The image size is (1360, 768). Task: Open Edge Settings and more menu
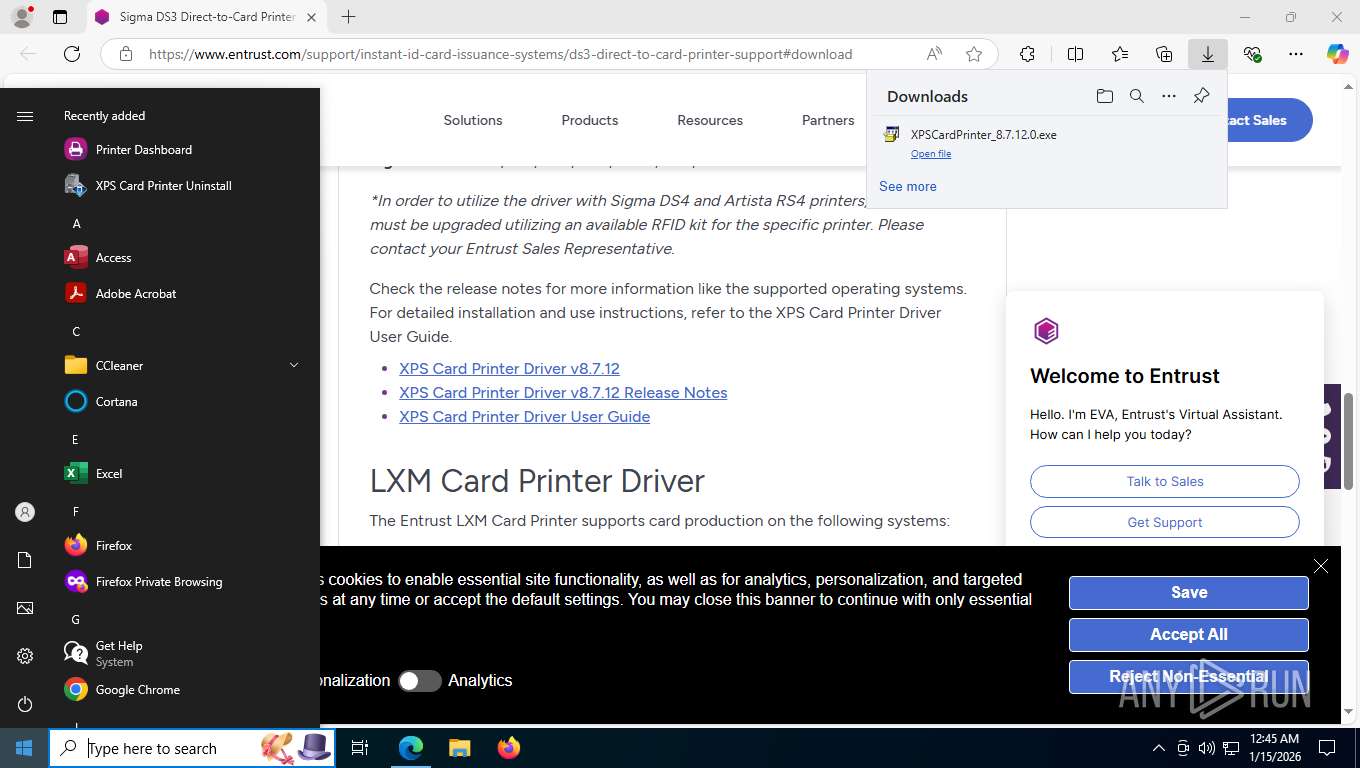[x=1296, y=54]
